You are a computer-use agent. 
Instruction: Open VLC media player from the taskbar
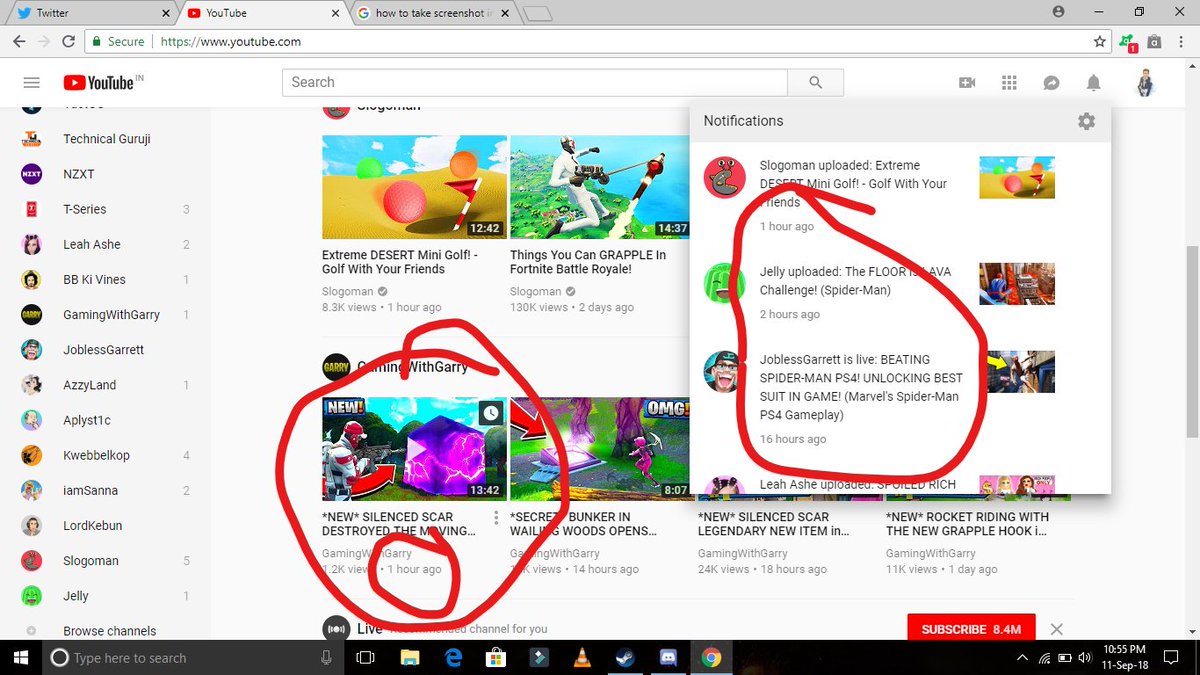click(x=582, y=657)
